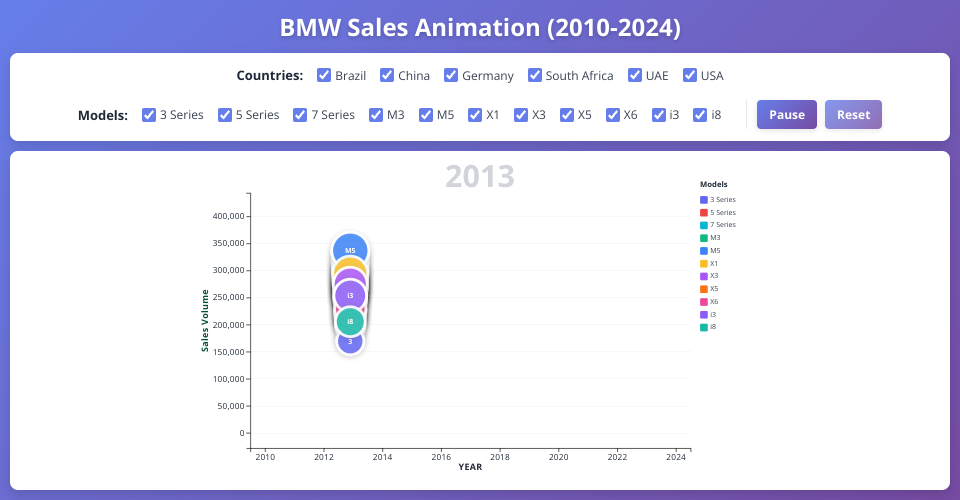960x500 pixels.
Task: Click the M3 green legend marker
Action: click(704, 238)
